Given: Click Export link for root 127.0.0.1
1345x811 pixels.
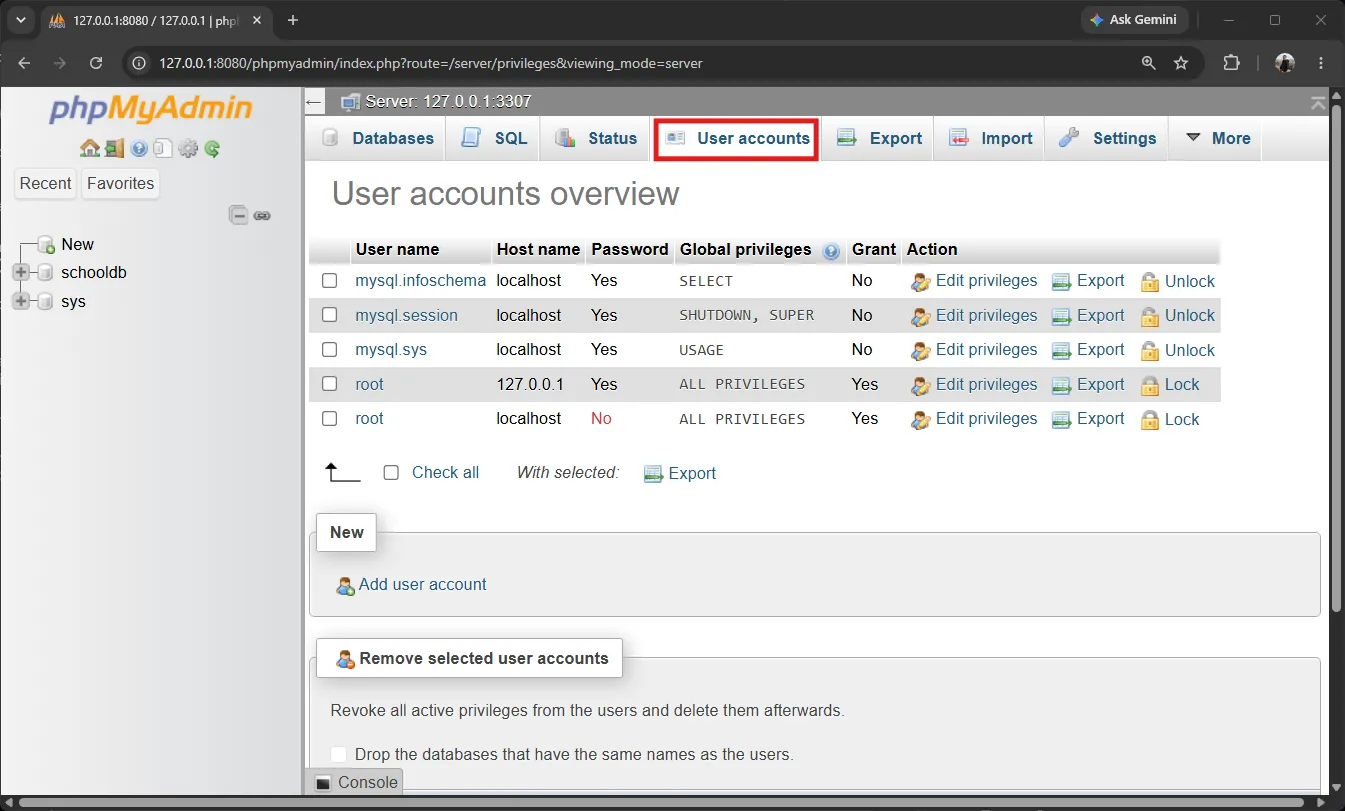Looking at the screenshot, I should pyautogui.click(x=1100, y=385).
